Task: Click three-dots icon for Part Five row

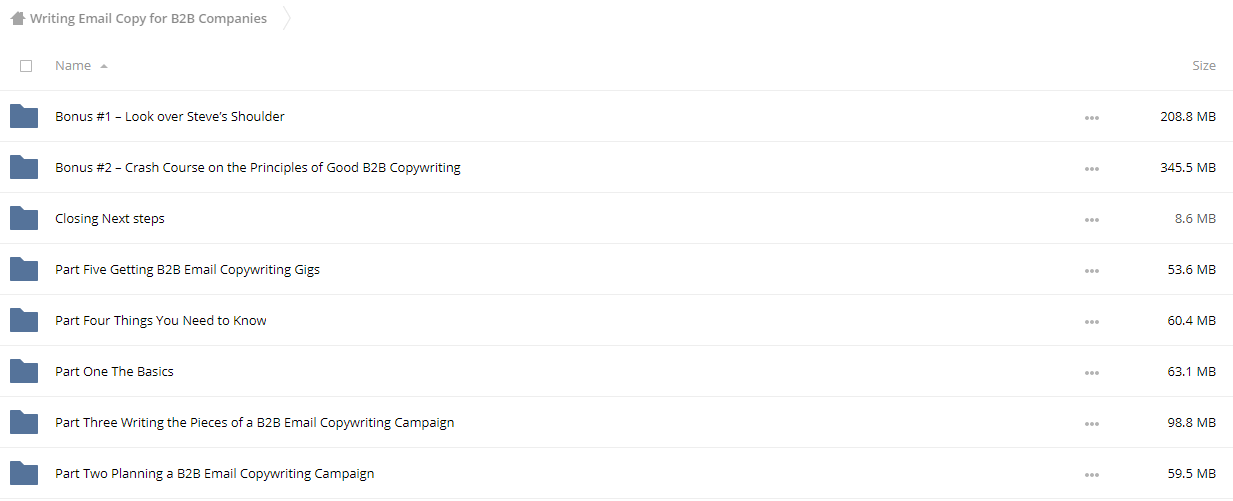Action: pyautogui.click(x=1092, y=271)
